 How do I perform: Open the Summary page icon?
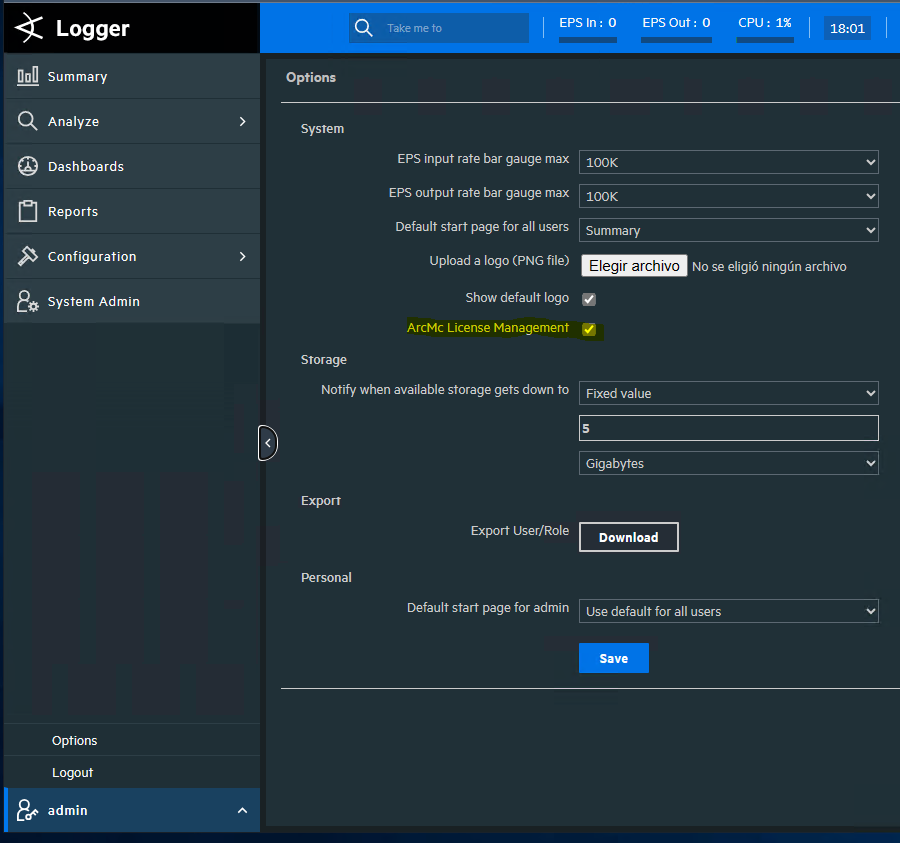[x=26, y=76]
